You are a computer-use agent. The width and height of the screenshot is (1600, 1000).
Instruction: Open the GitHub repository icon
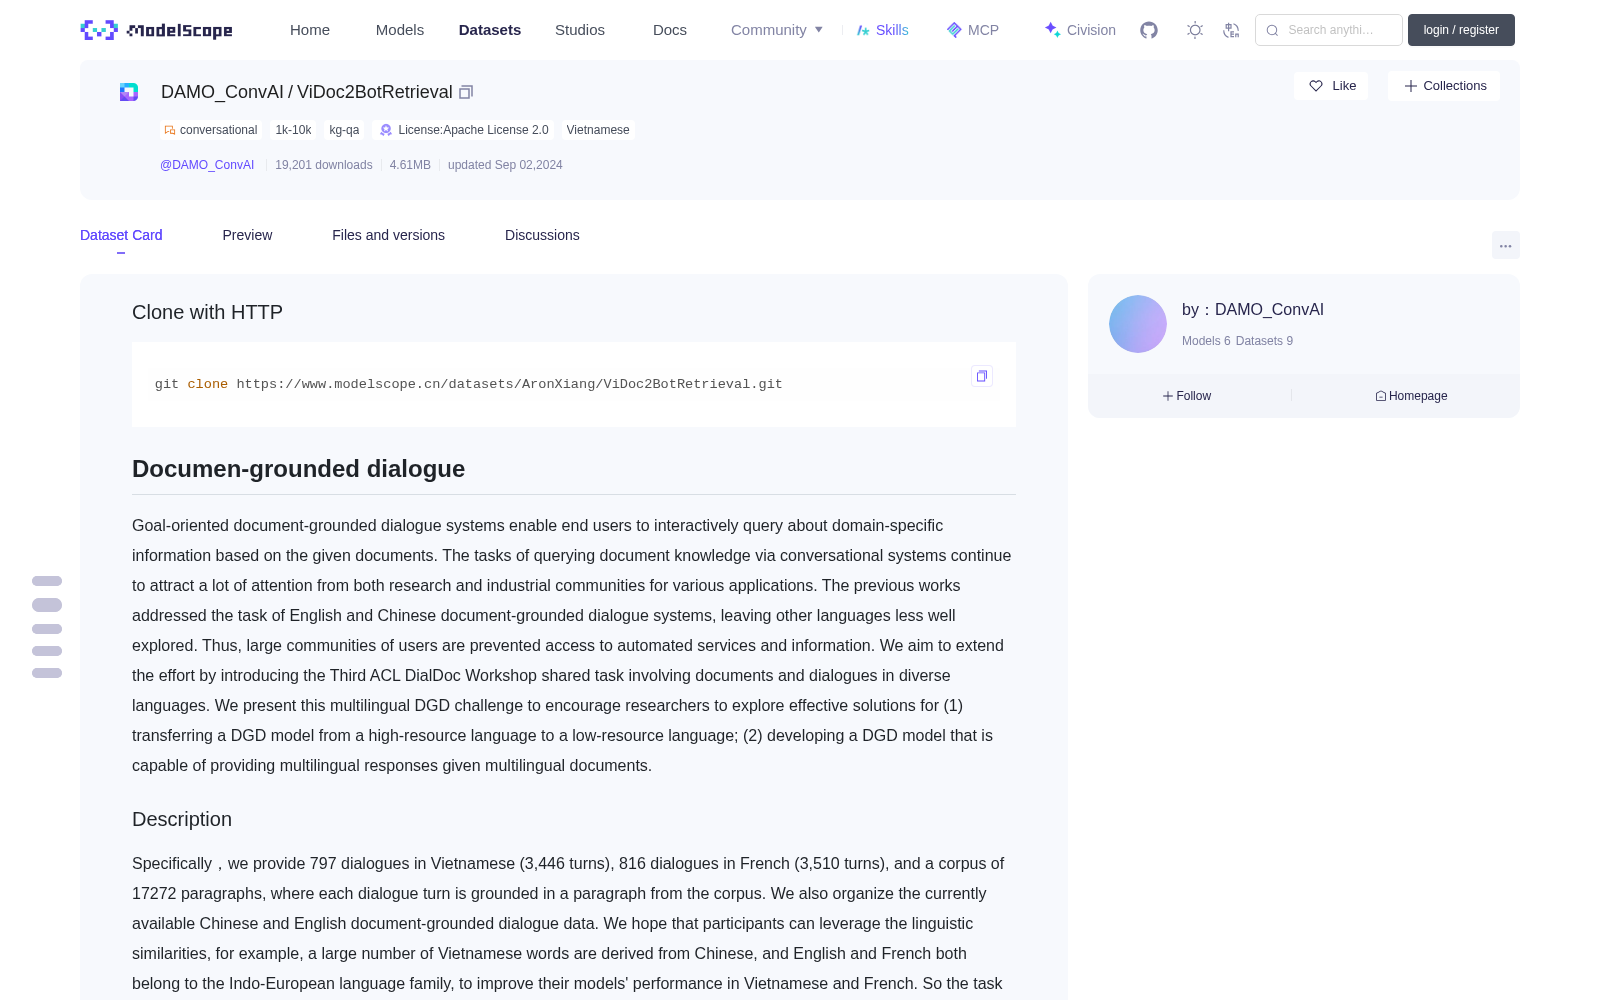tap(1149, 30)
